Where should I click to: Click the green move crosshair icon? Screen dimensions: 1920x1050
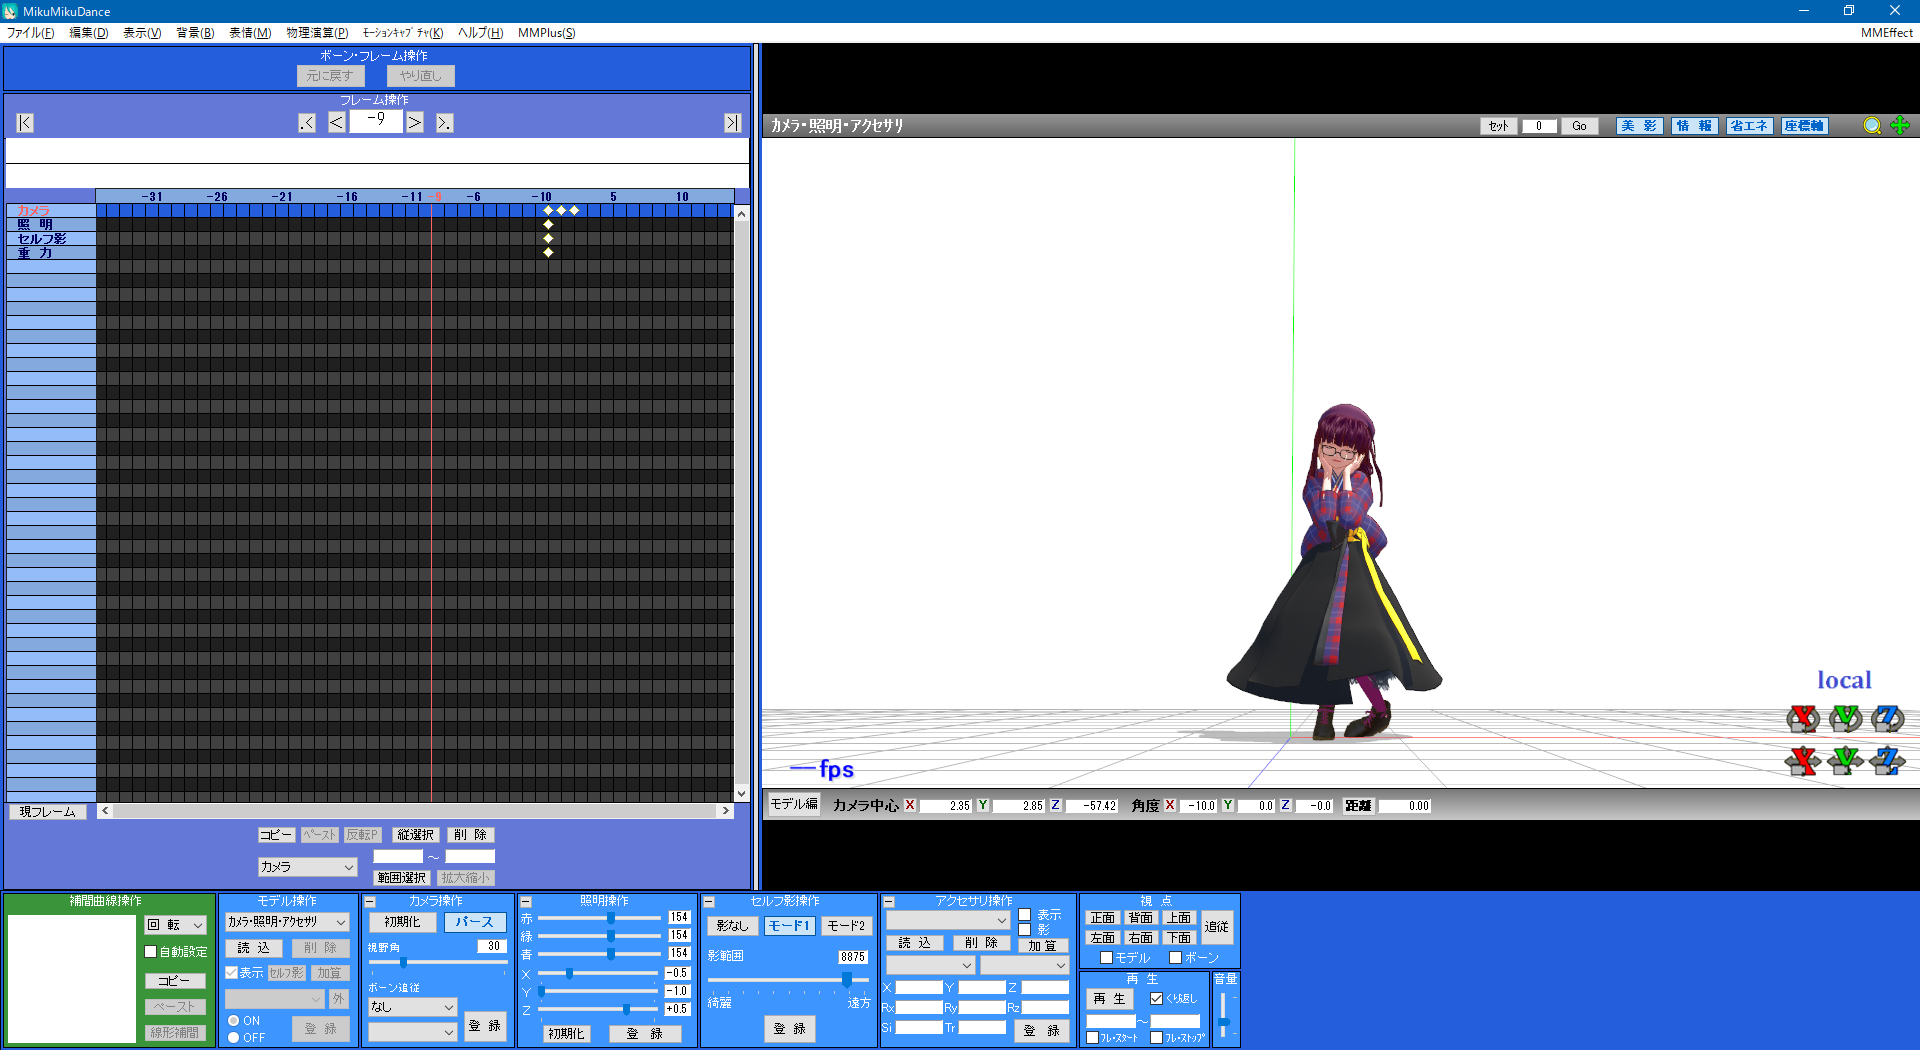point(1900,125)
